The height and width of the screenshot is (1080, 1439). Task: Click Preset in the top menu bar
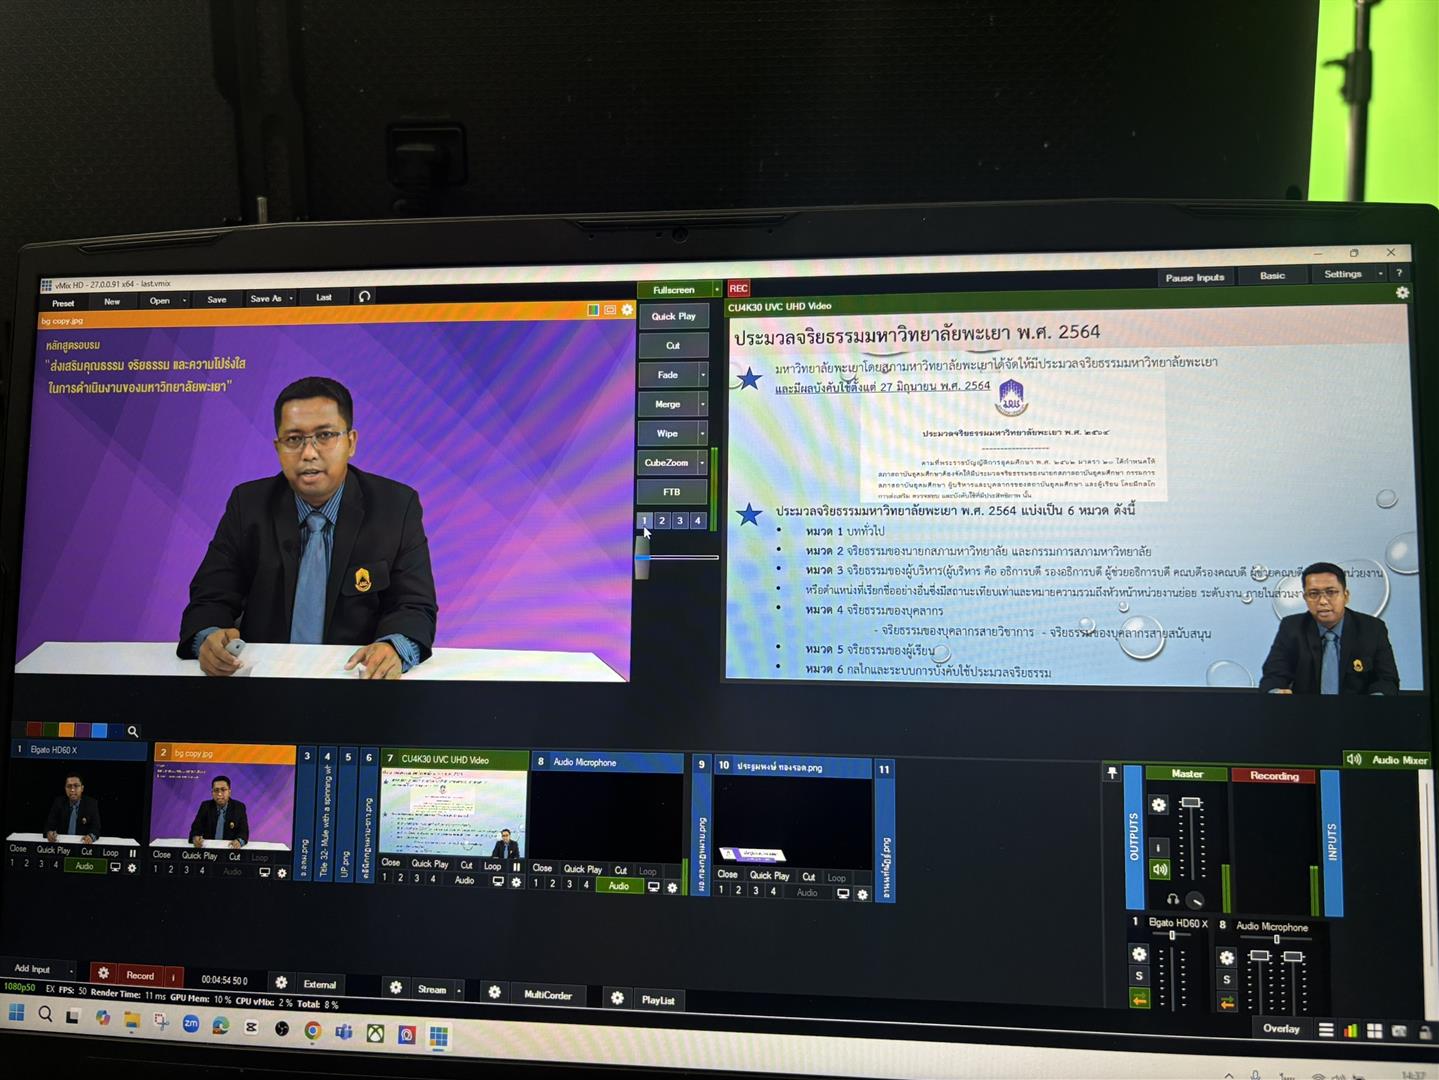[63, 303]
